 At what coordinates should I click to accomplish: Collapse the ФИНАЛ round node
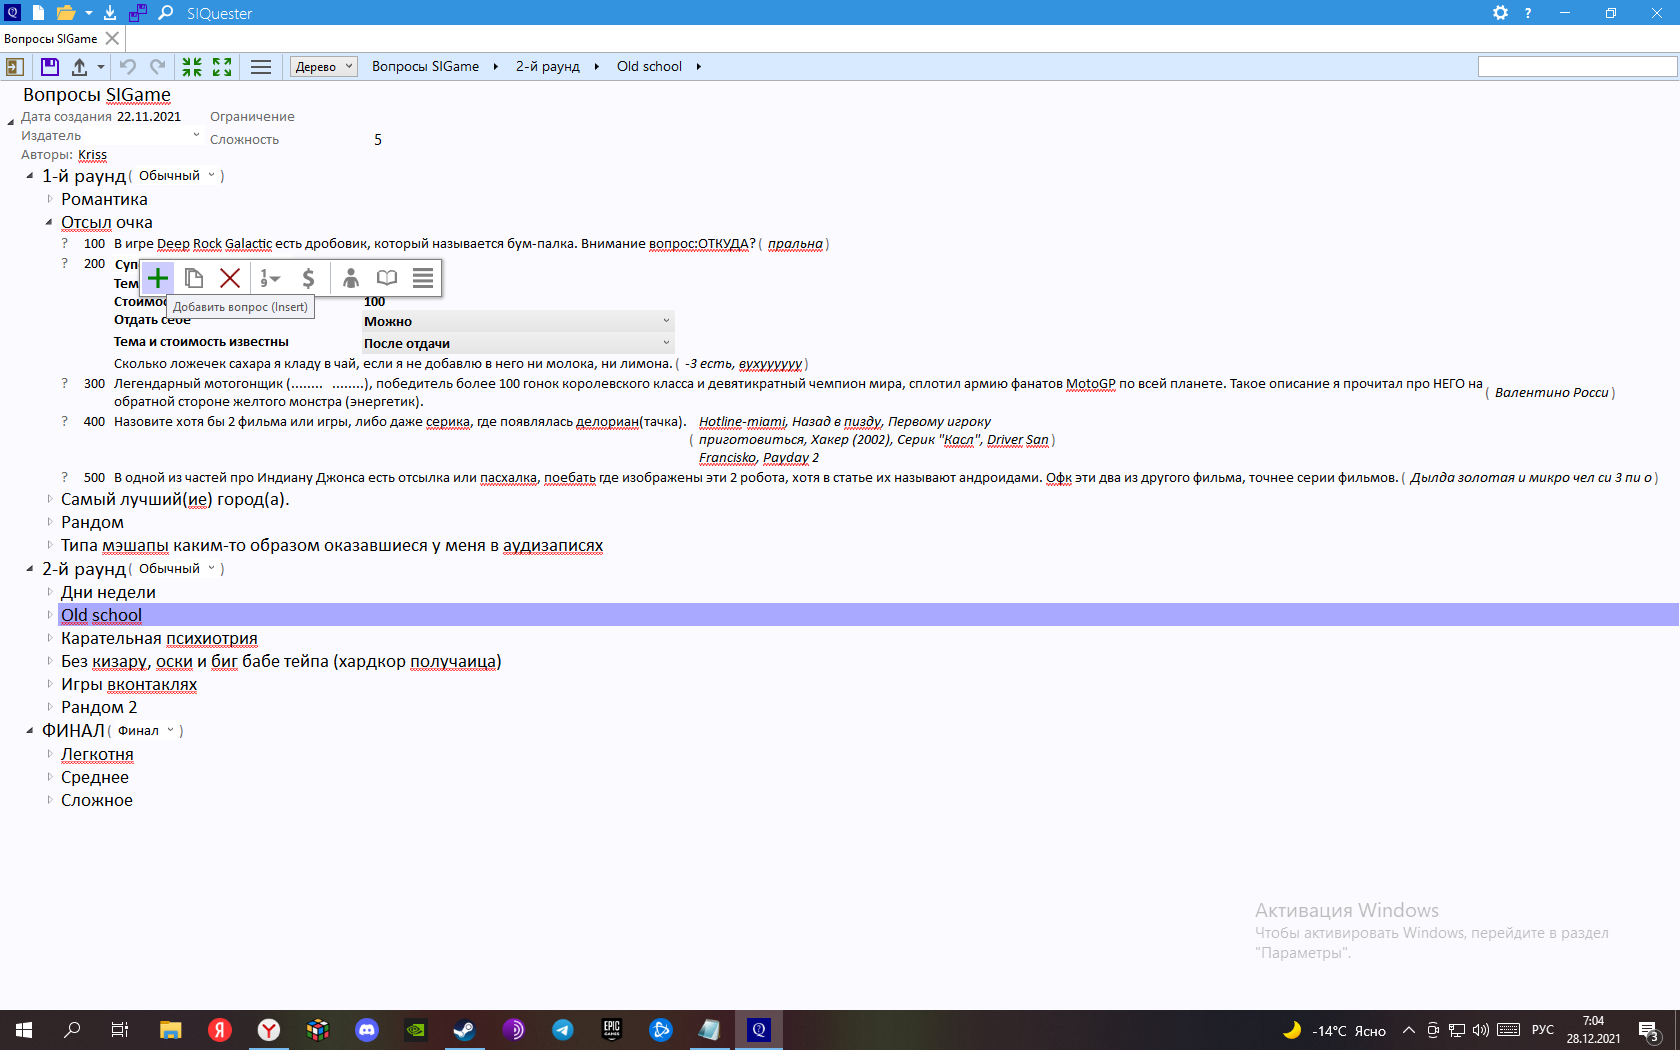click(x=30, y=731)
